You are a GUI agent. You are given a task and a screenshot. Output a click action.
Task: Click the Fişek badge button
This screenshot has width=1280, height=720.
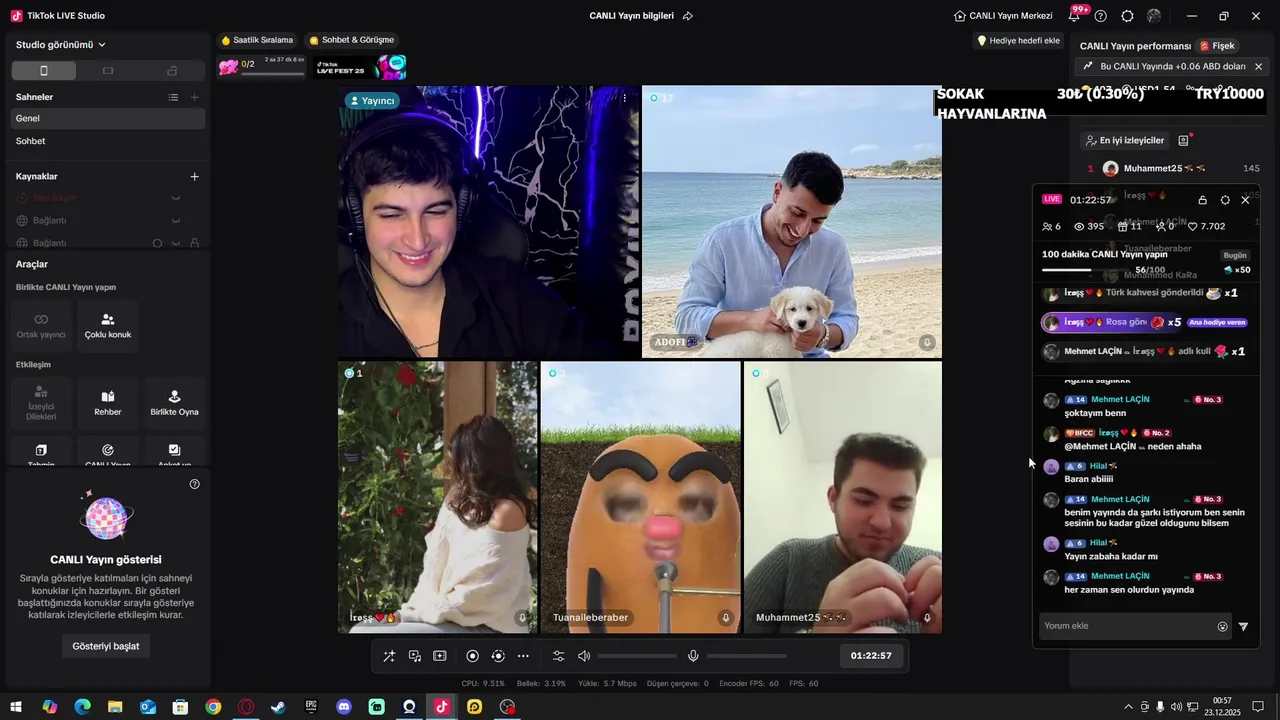[1218, 46]
